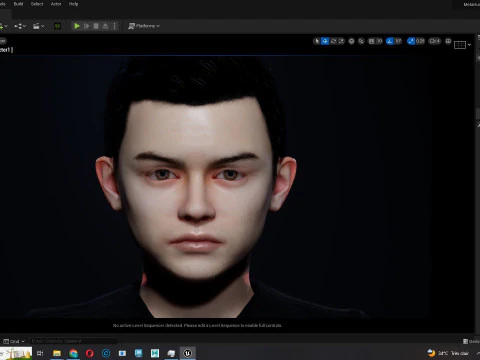Click the Skip frame button next to Play
This screenshot has height=360, width=480.
(x=86, y=26)
